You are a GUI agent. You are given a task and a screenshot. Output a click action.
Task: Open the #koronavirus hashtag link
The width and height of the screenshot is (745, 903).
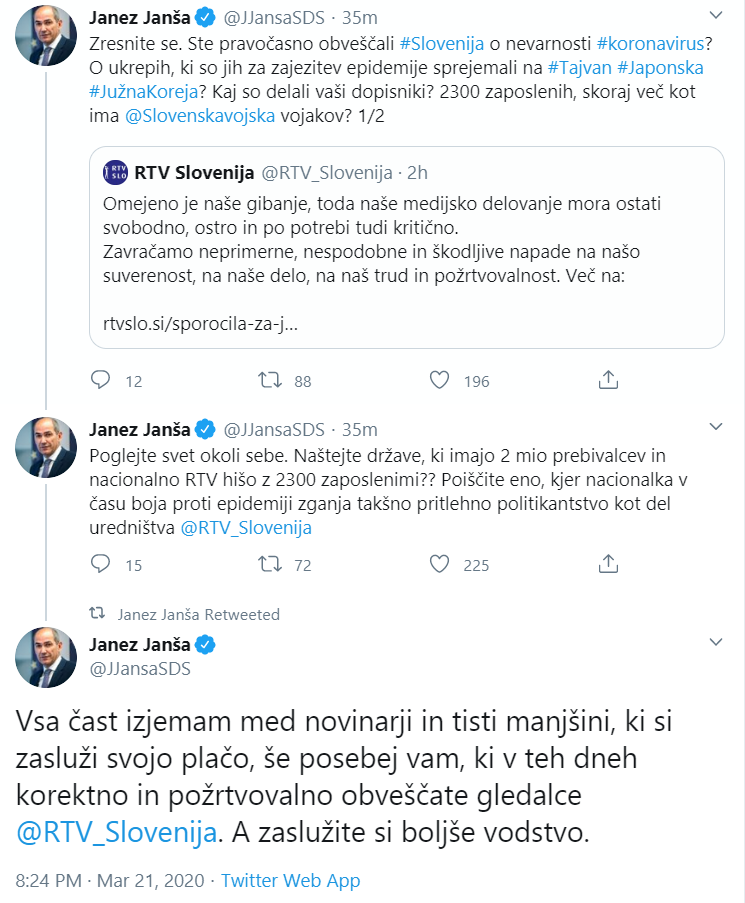[655, 44]
